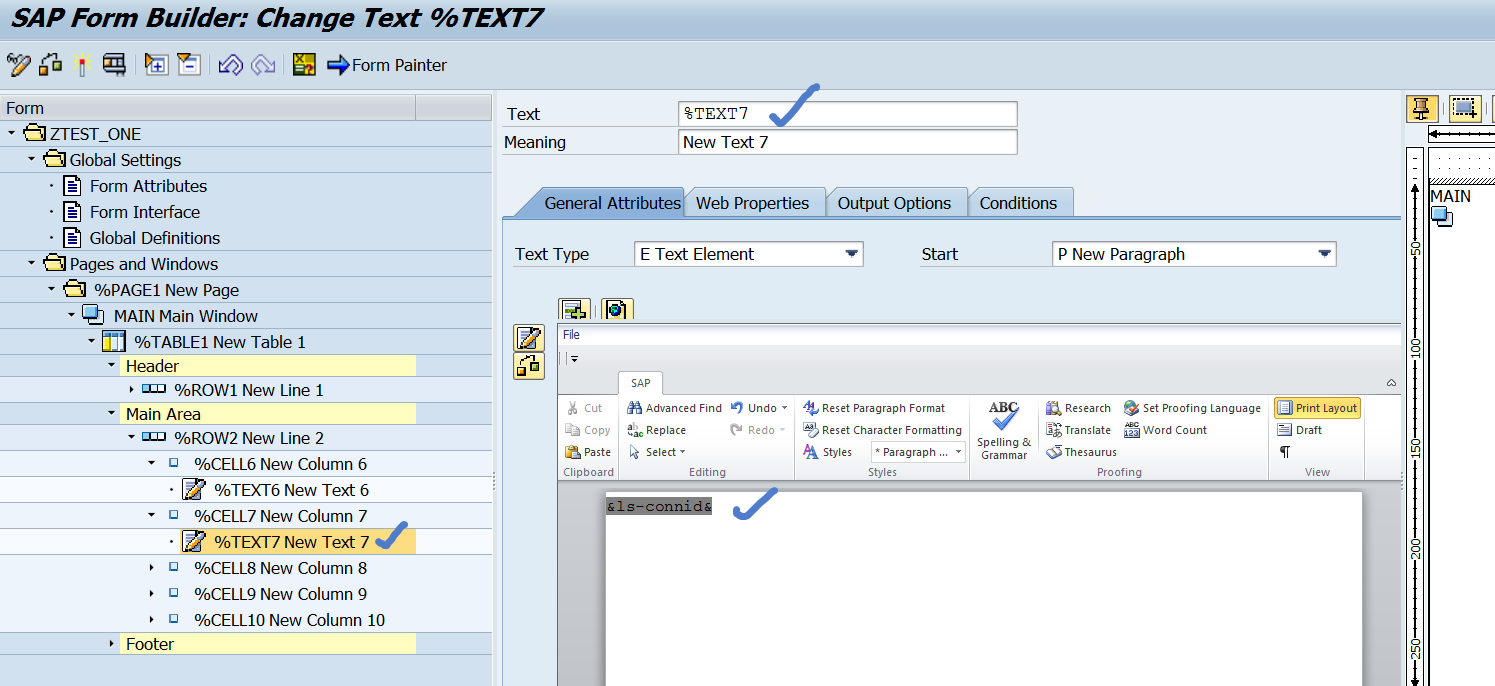This screenshot has height=686, width=1495.
Task: Run Spelling & Grammar check
Action: pos(1004,430)
